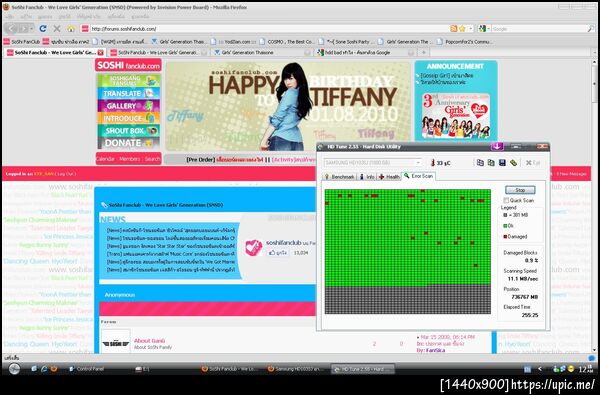Open the DONATE sidebar button
The height and width of the screenshot is (395, 600).
[129, 143]
